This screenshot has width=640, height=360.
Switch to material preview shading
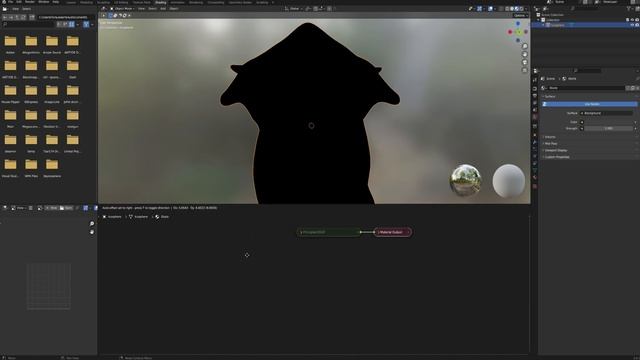point(516,9)
